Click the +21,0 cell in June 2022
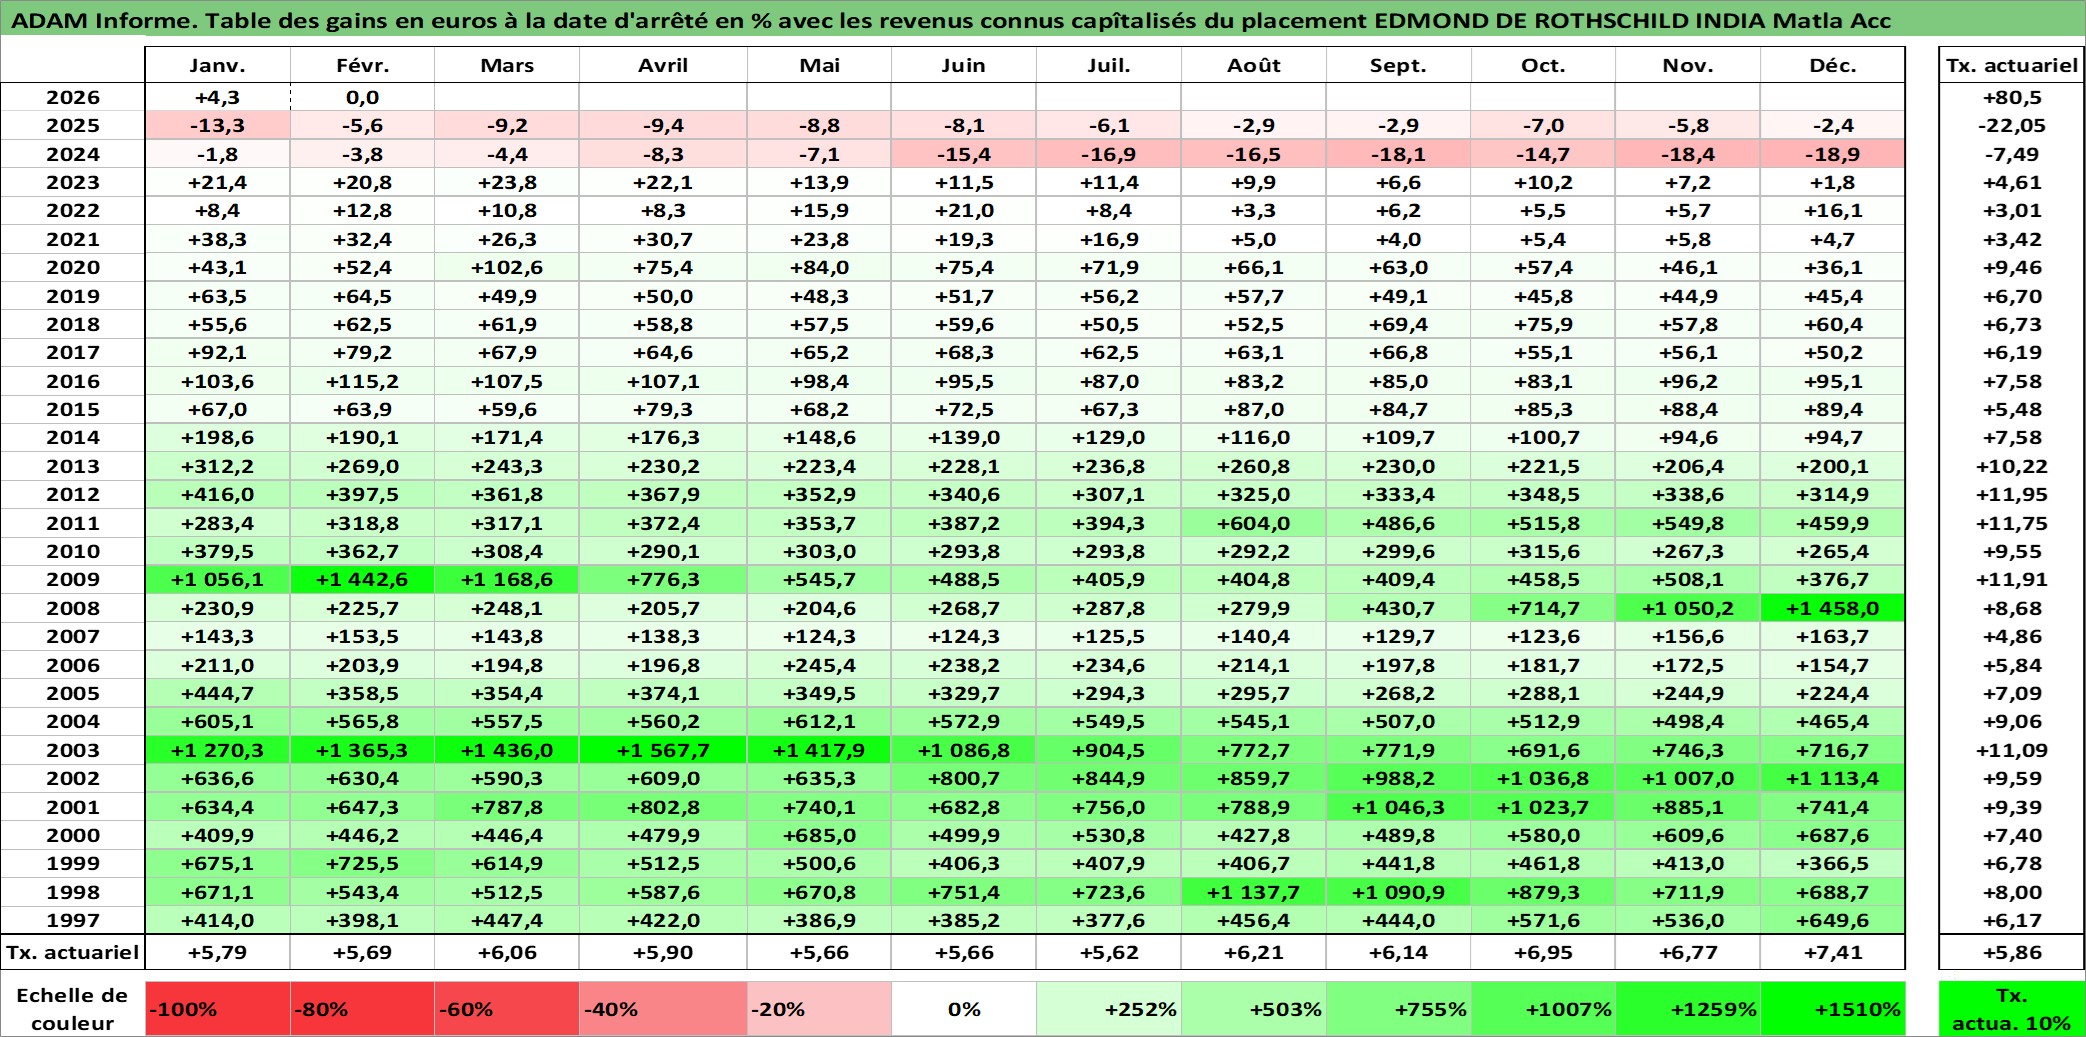2086x1037 pixels. pyautogui.click(x=964, y=210)
